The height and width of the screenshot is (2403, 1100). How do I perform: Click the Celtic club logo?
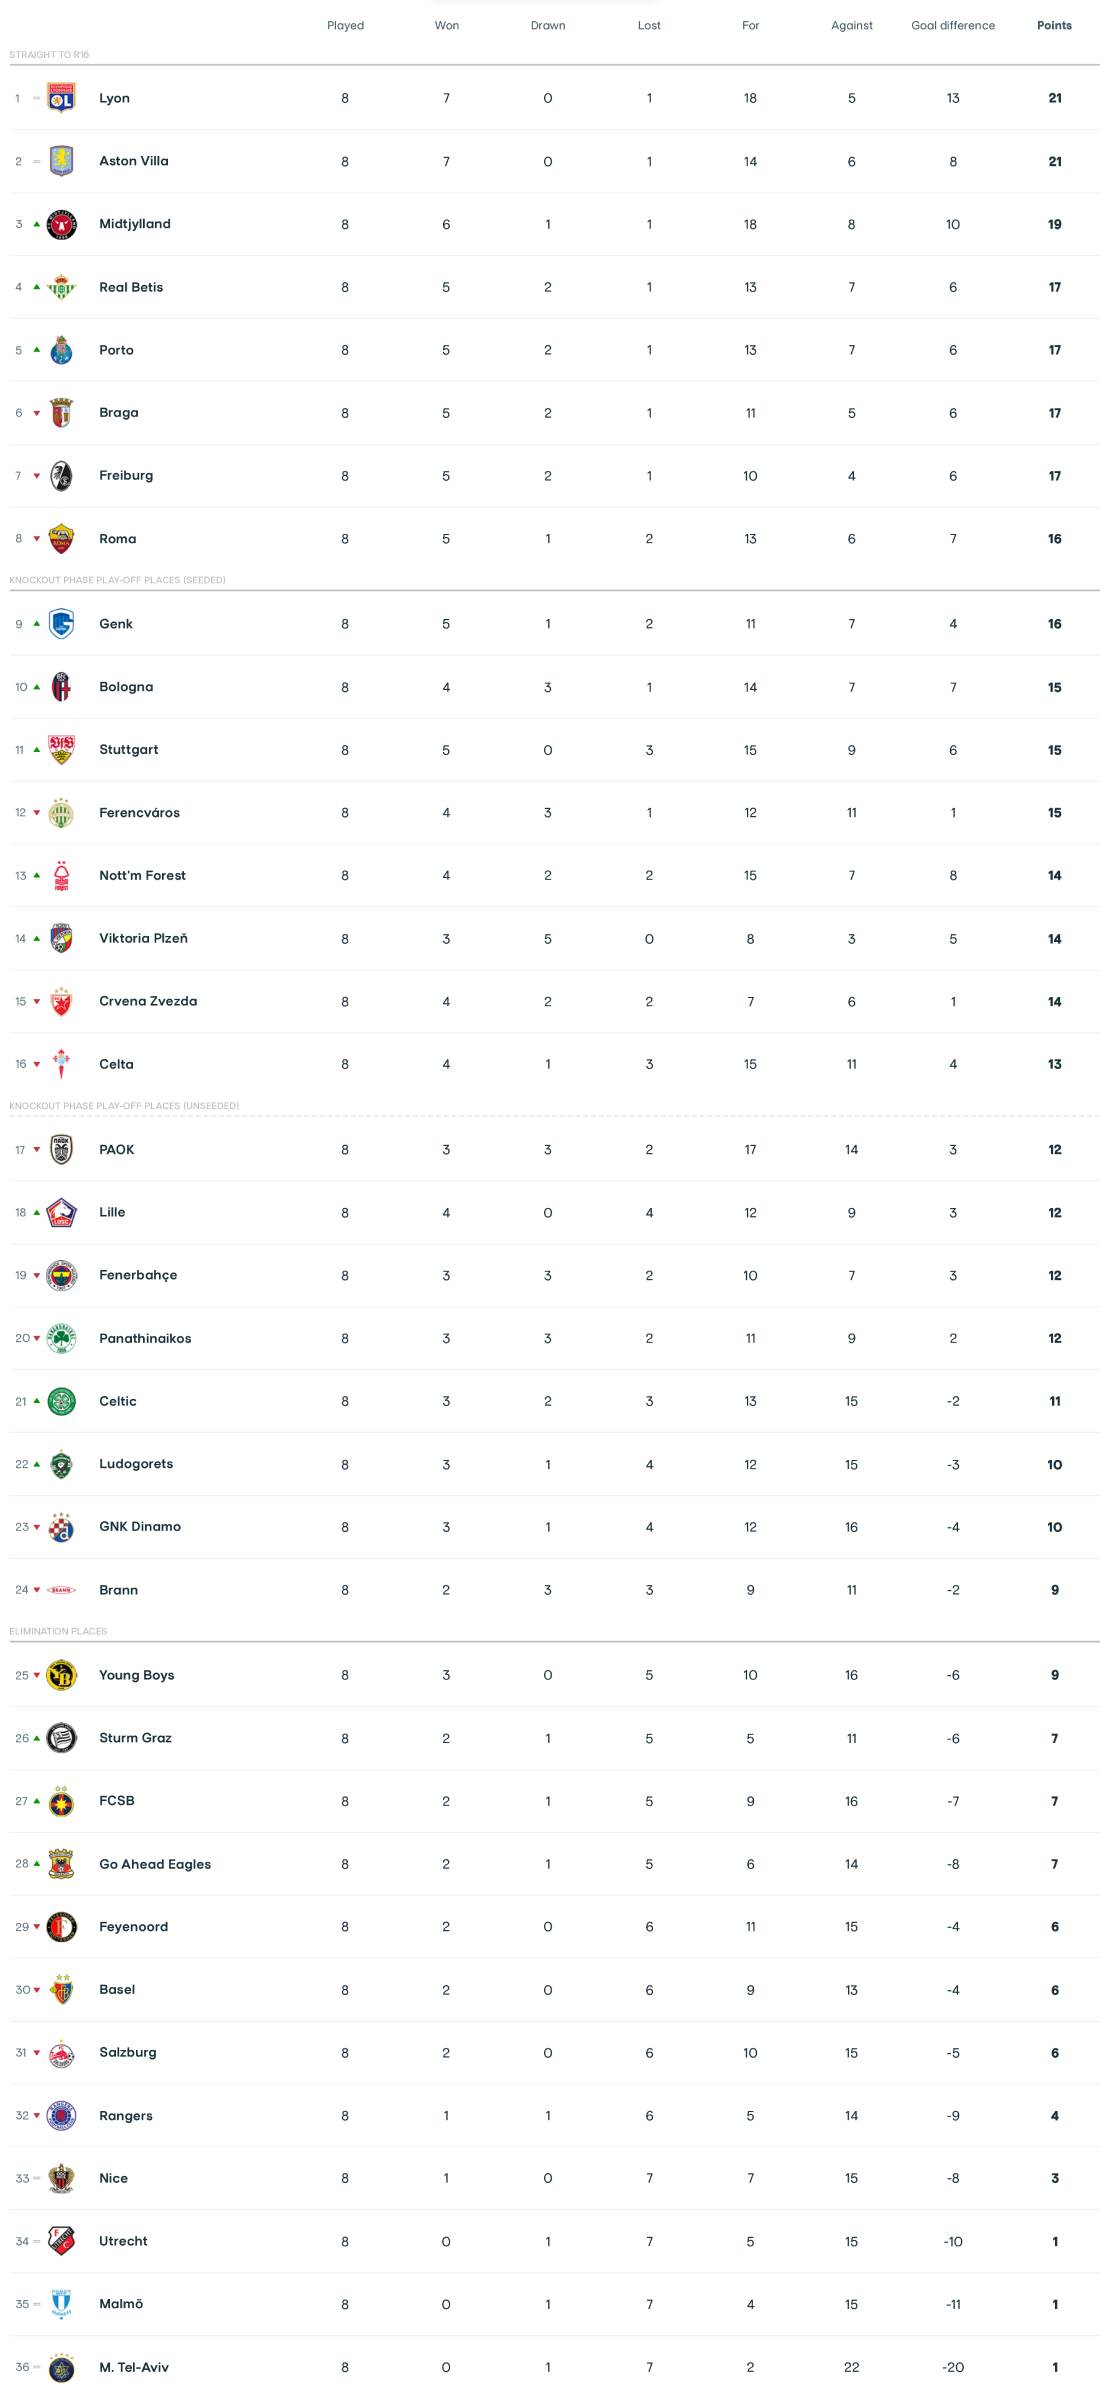(x=61, y=1401)
